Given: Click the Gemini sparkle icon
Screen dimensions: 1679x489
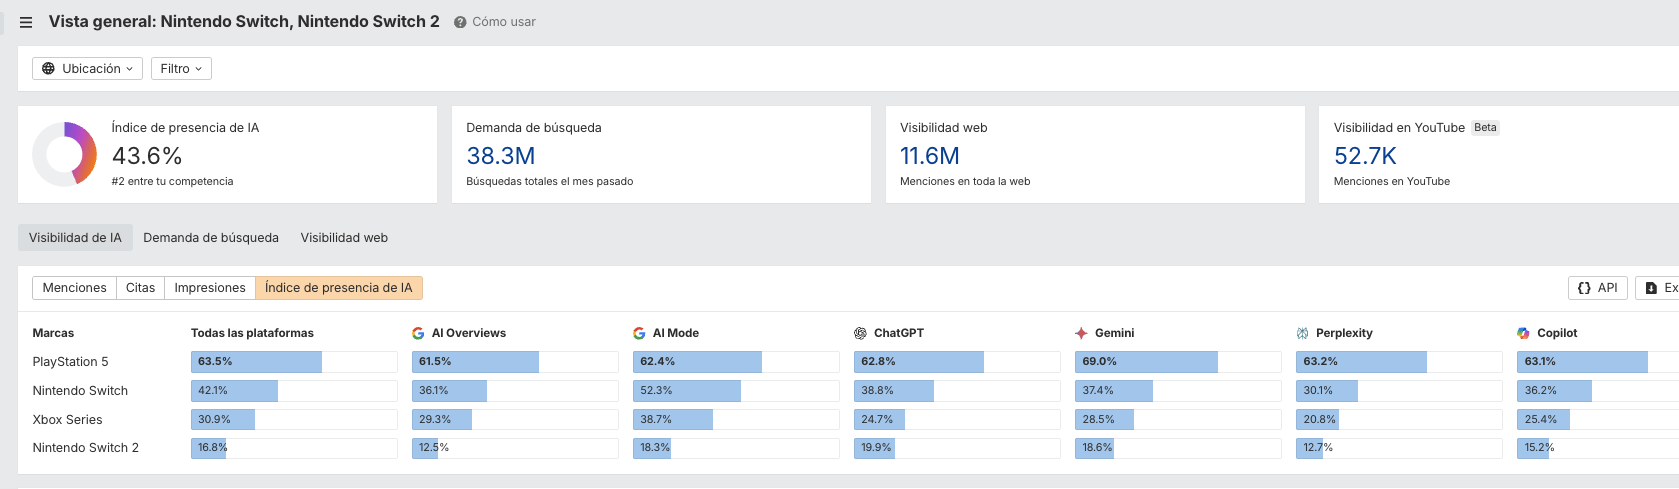Looking at the screenshot, I should point(1081,333).
